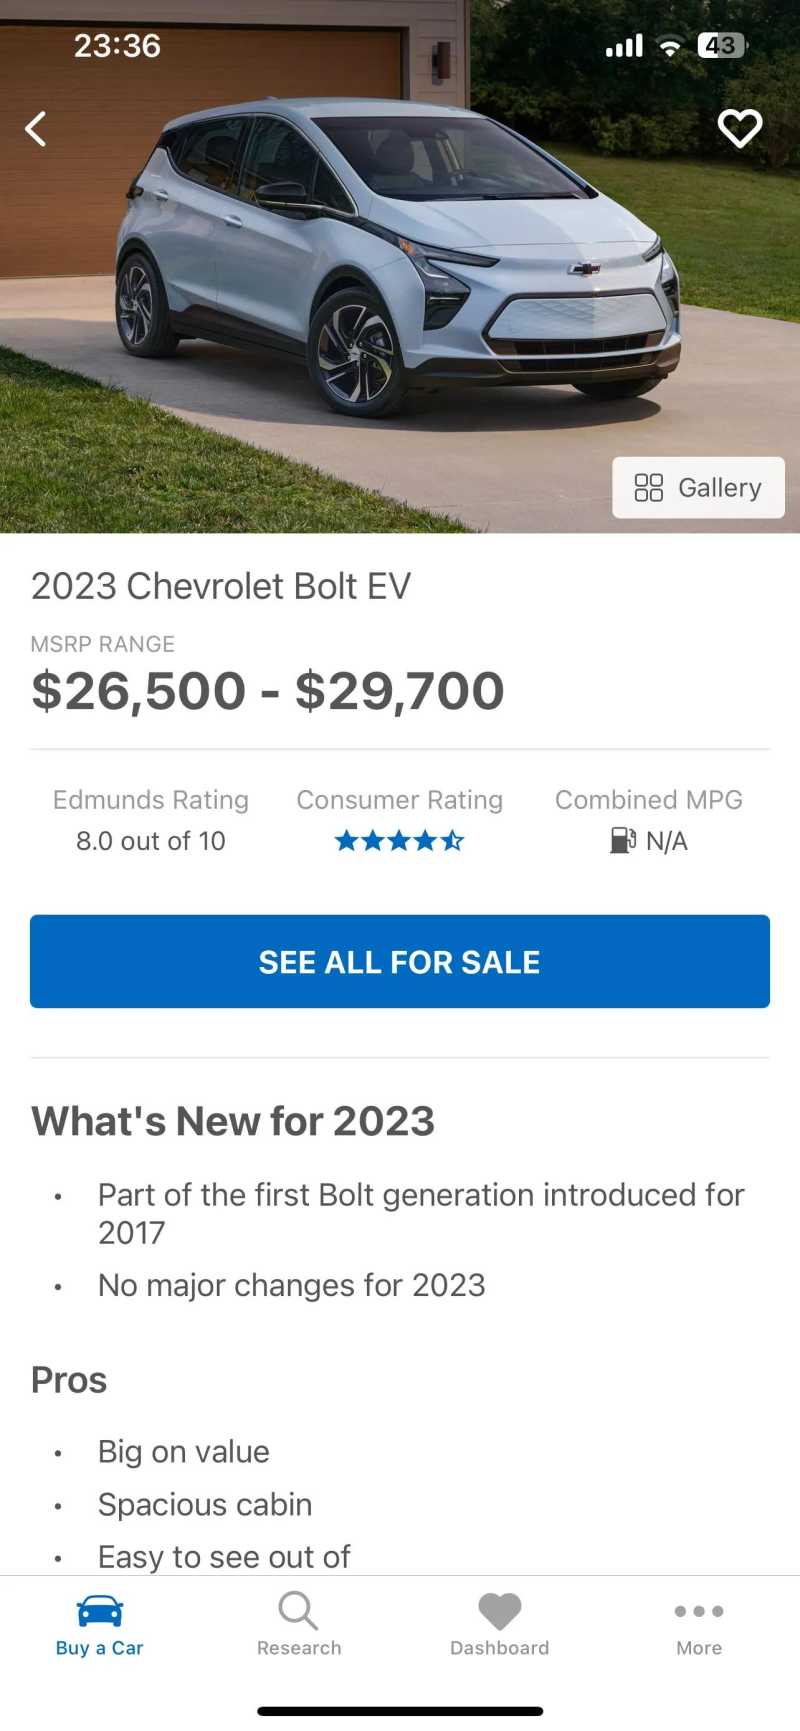
Task: Tap the MSRP range price
Action: point(268,691)
